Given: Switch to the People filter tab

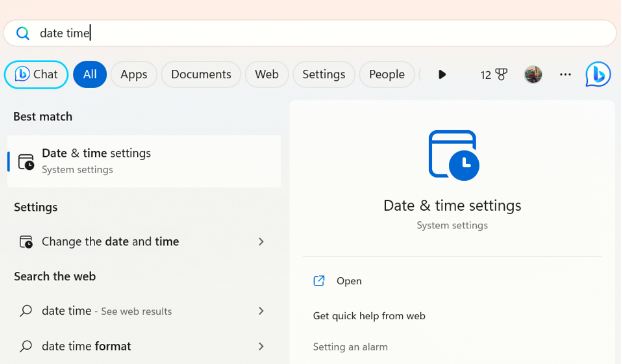Looking at the screenshot, I should pos(387,75).
